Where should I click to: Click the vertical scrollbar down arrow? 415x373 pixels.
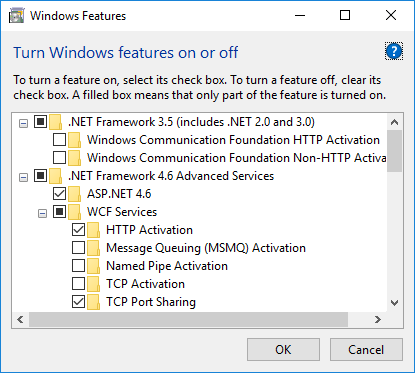395,303
